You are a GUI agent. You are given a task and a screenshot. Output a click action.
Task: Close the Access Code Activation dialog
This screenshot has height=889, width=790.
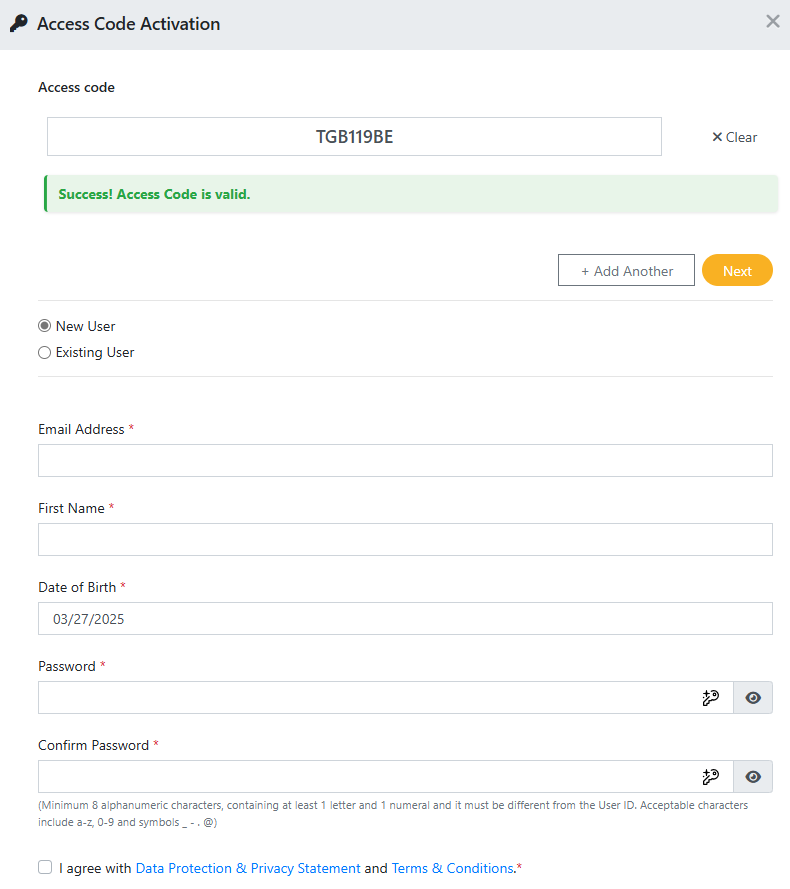pos(772,21)
